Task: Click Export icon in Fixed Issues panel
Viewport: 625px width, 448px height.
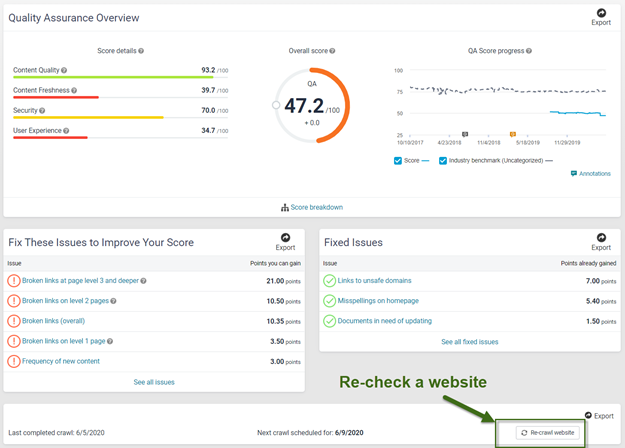Action: coord(601,238)
